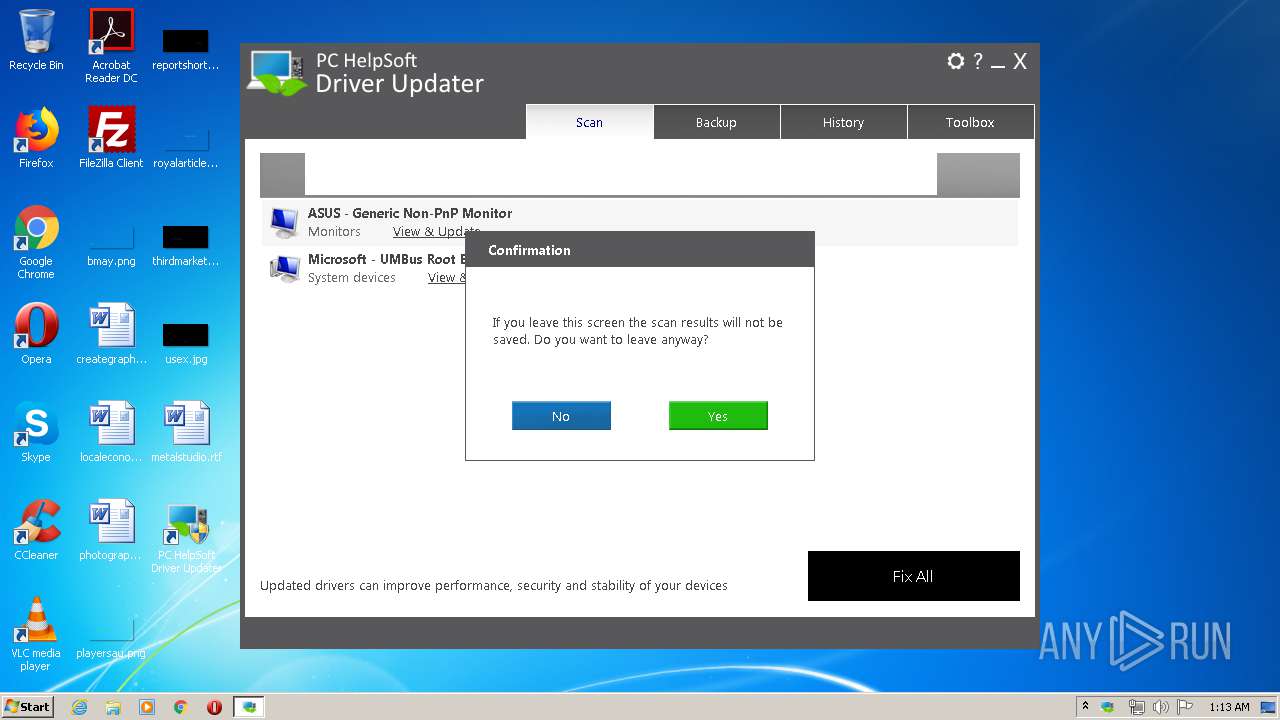
Task: Select the Opera desktop shortcut
Action: 36,334
